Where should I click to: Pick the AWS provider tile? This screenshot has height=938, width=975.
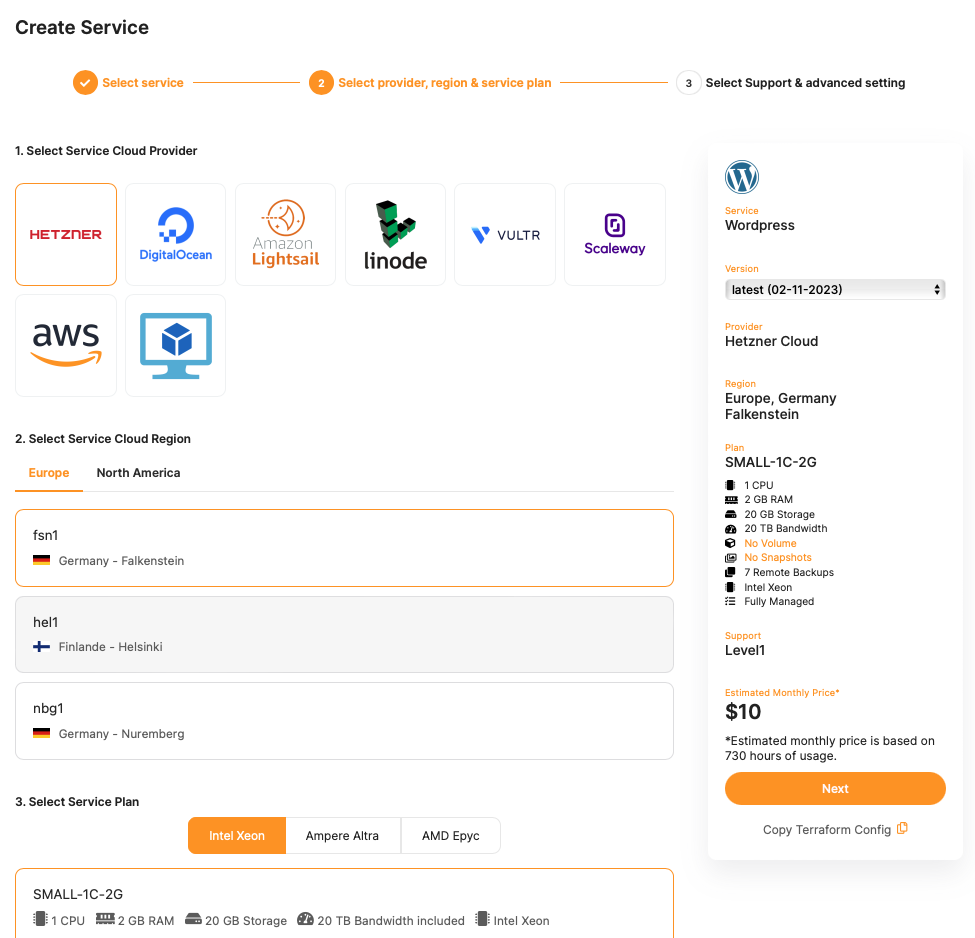tap(66, 345)
